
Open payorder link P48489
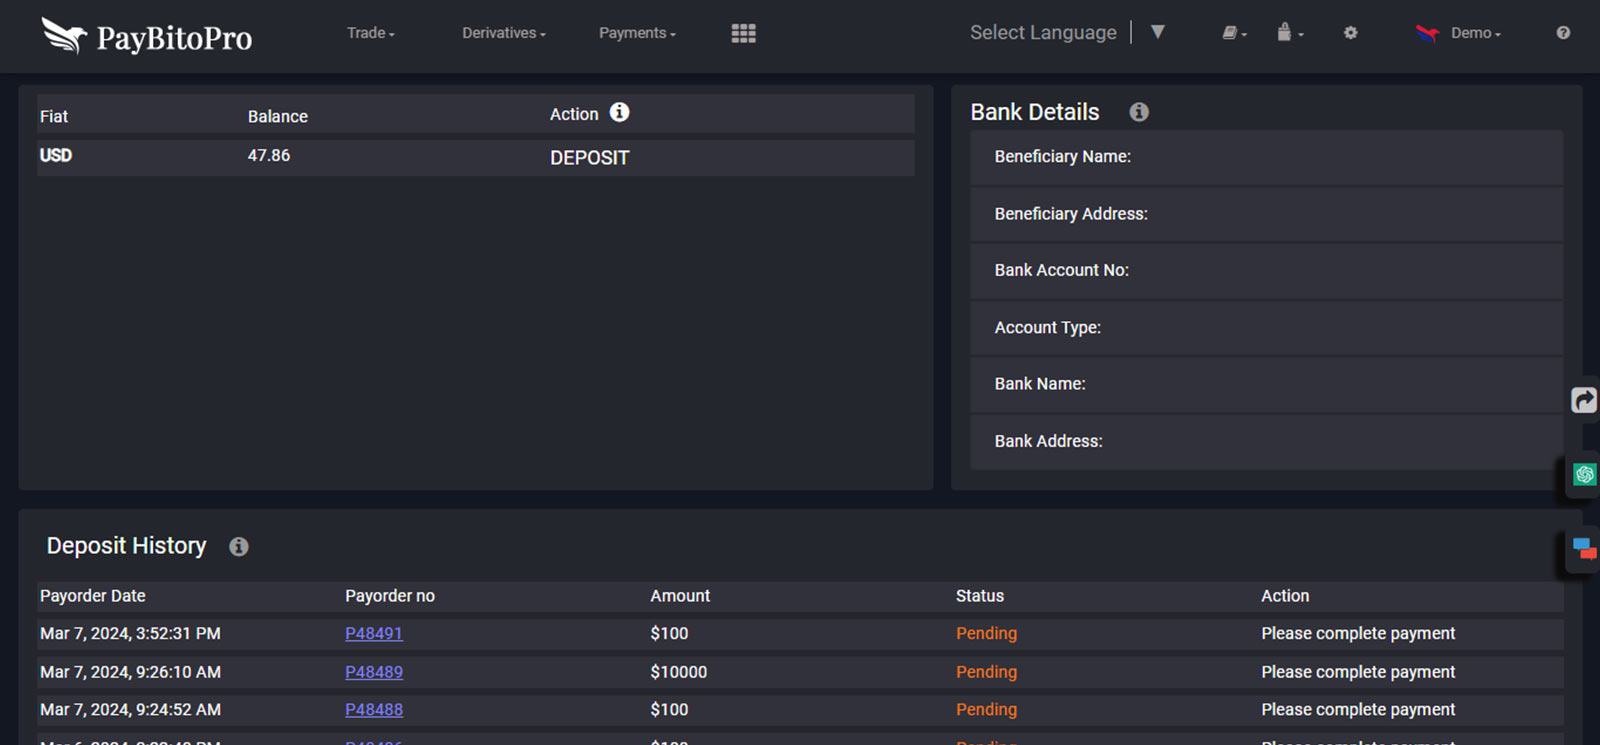374,672
